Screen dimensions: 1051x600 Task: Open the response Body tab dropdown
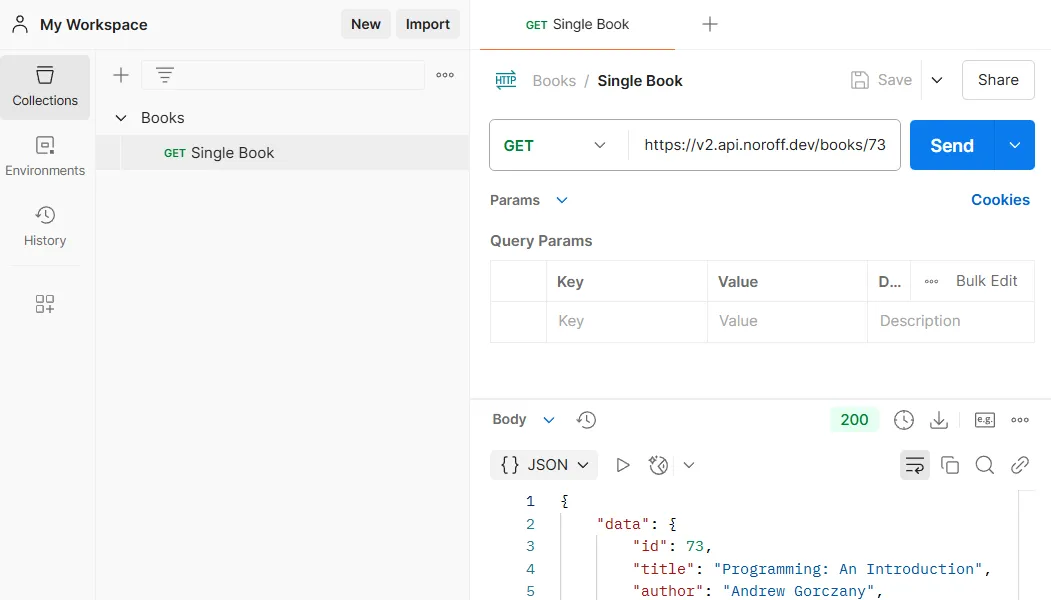click(549, 420)
